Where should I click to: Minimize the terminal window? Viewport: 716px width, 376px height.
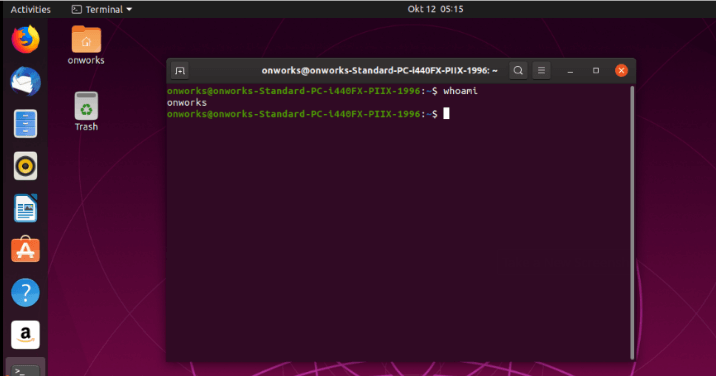pos(570,71)
